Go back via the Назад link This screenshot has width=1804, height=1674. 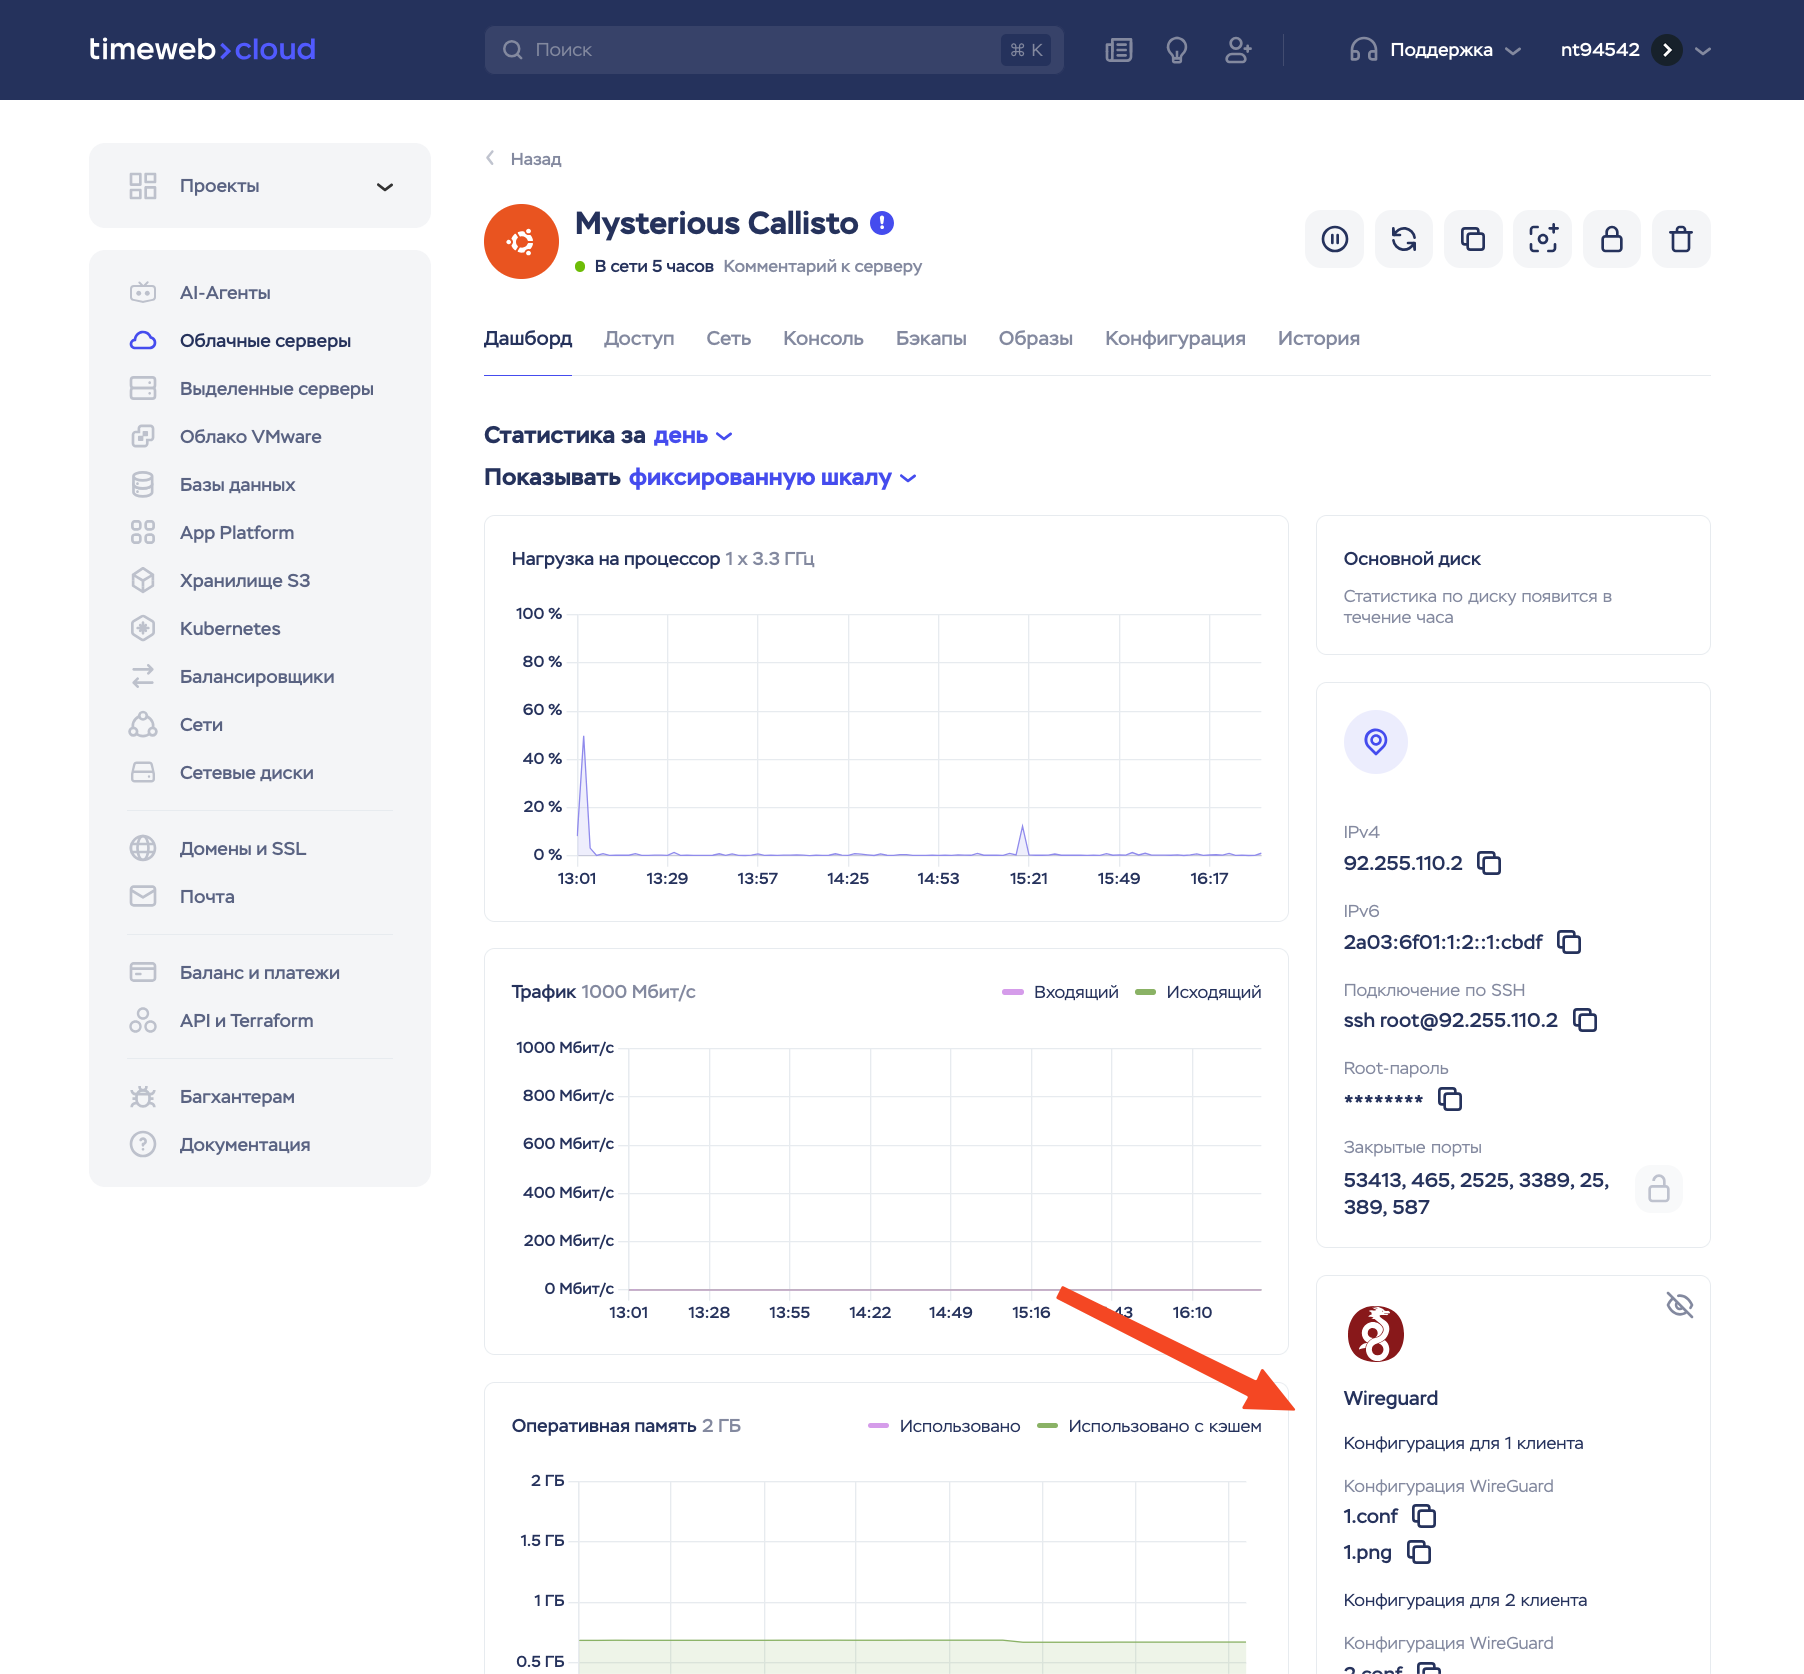(524, 159)
